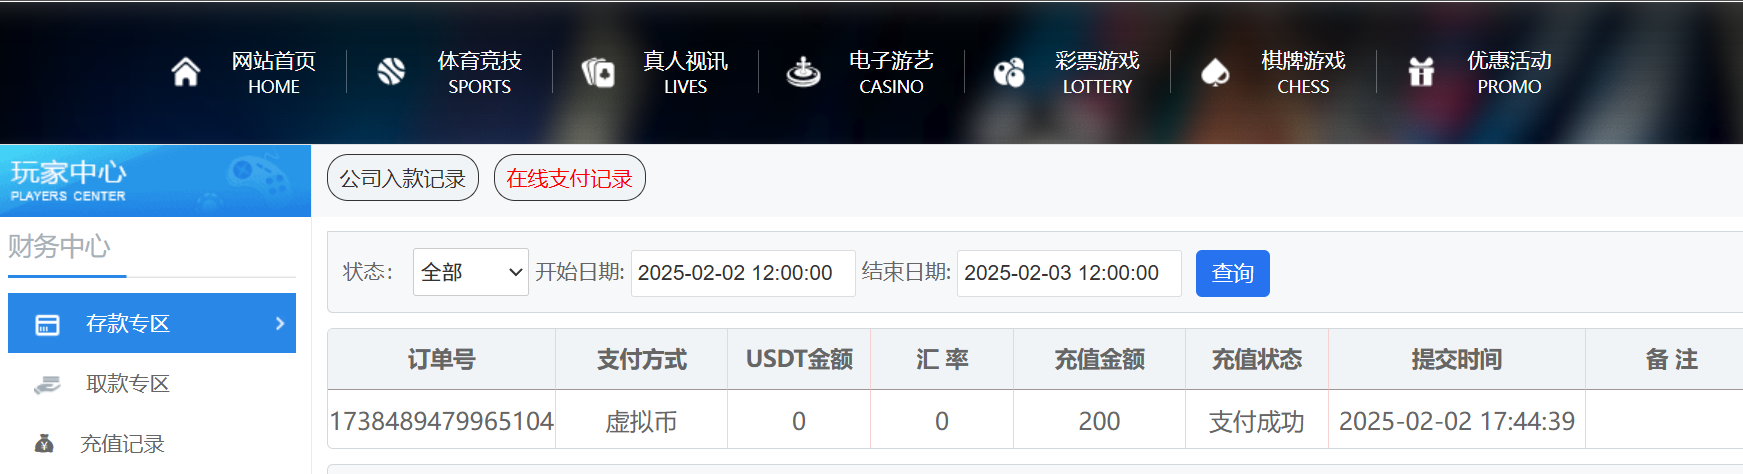Image resolution: width=1743 pixels, height=474 pixels.
Task: Click the gift box icon for Promo
Action: click(1421, 72)
